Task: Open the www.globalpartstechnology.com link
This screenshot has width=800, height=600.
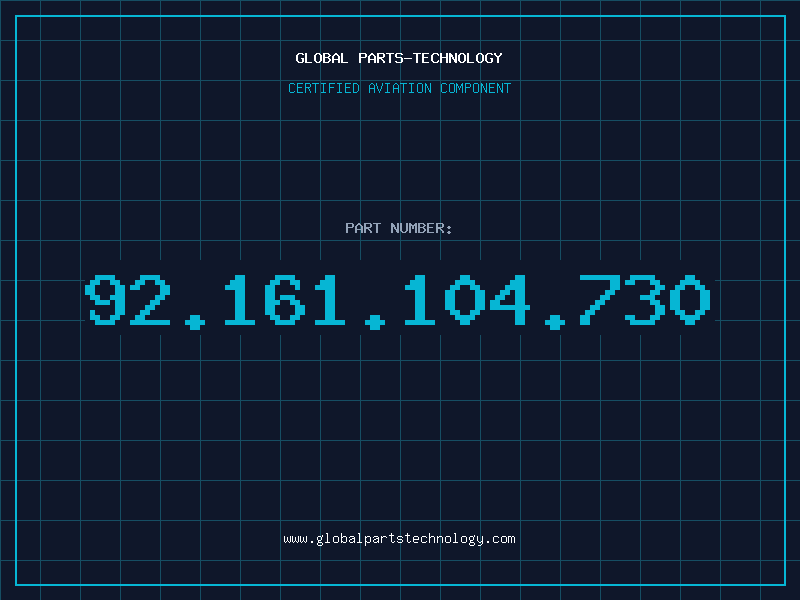Action: coord(399,539)
